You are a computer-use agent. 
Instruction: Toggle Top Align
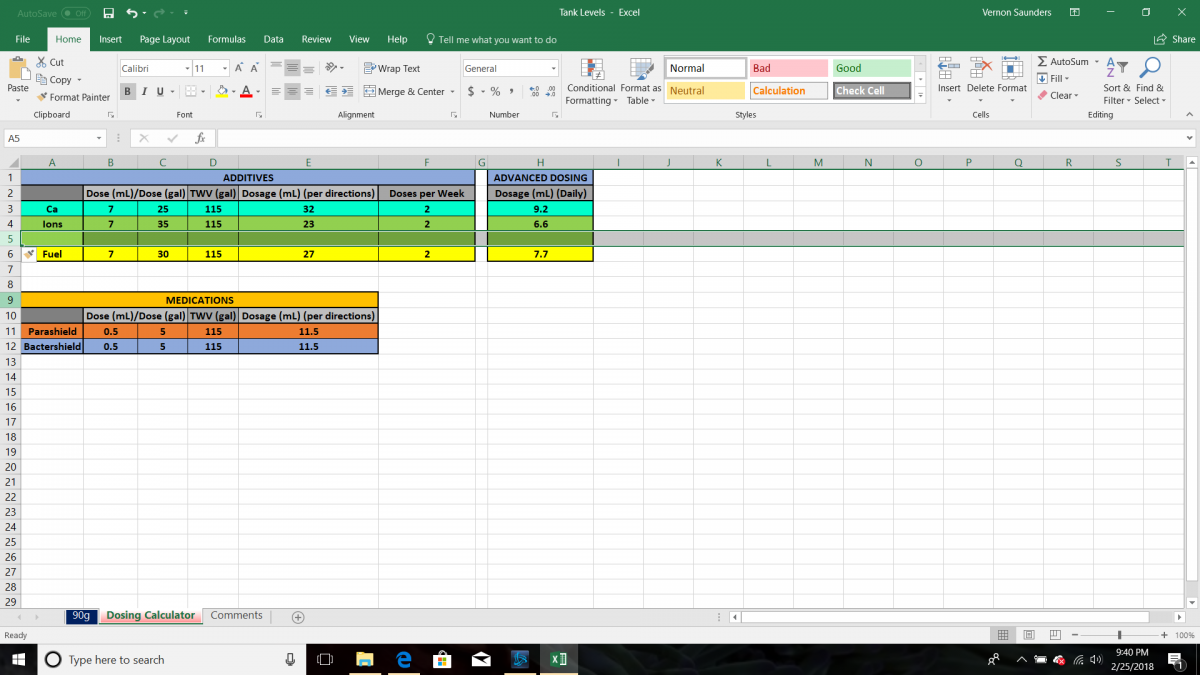point(274,68)
